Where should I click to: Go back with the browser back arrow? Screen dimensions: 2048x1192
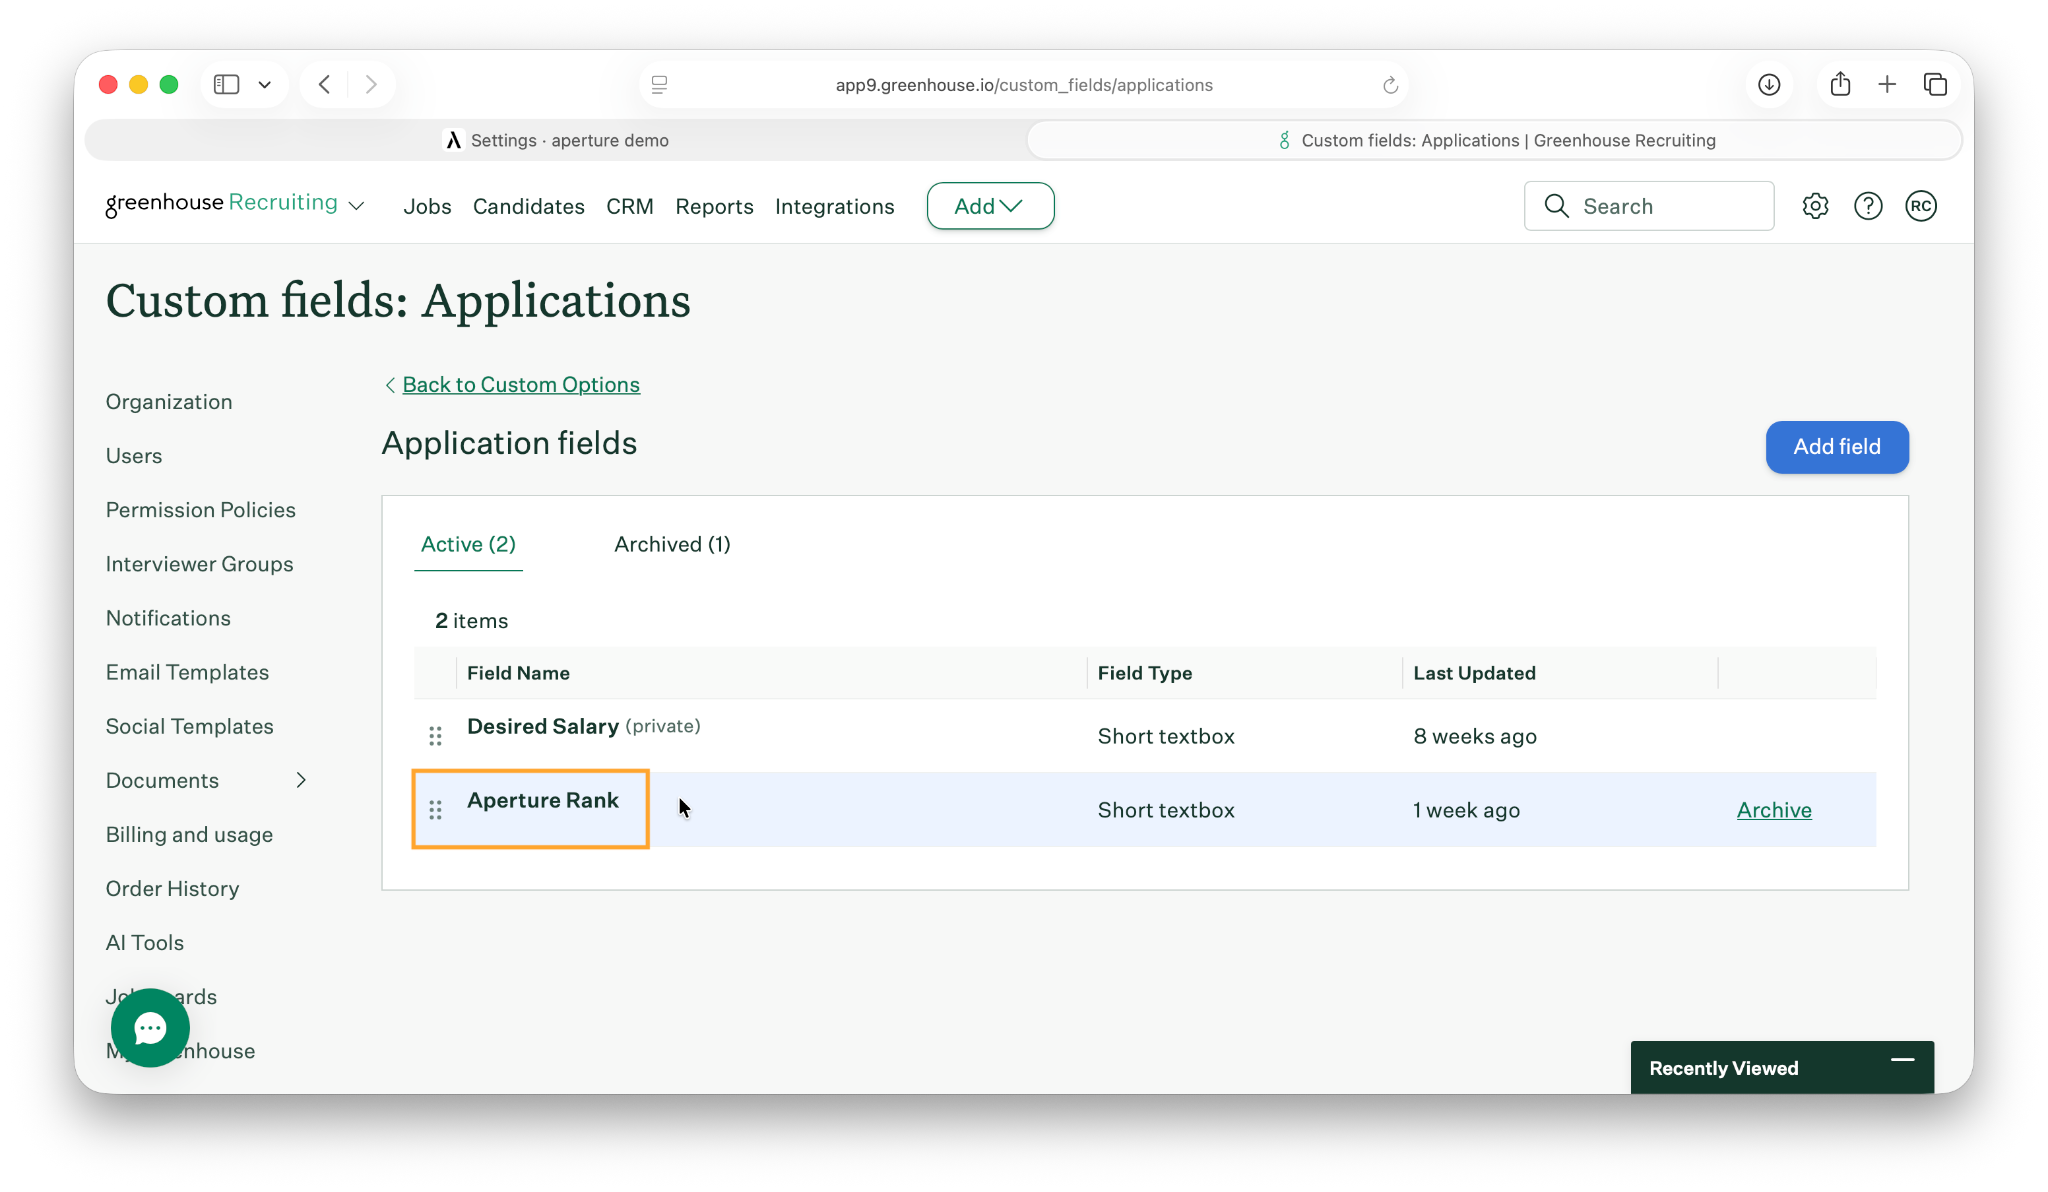point(324,85)
